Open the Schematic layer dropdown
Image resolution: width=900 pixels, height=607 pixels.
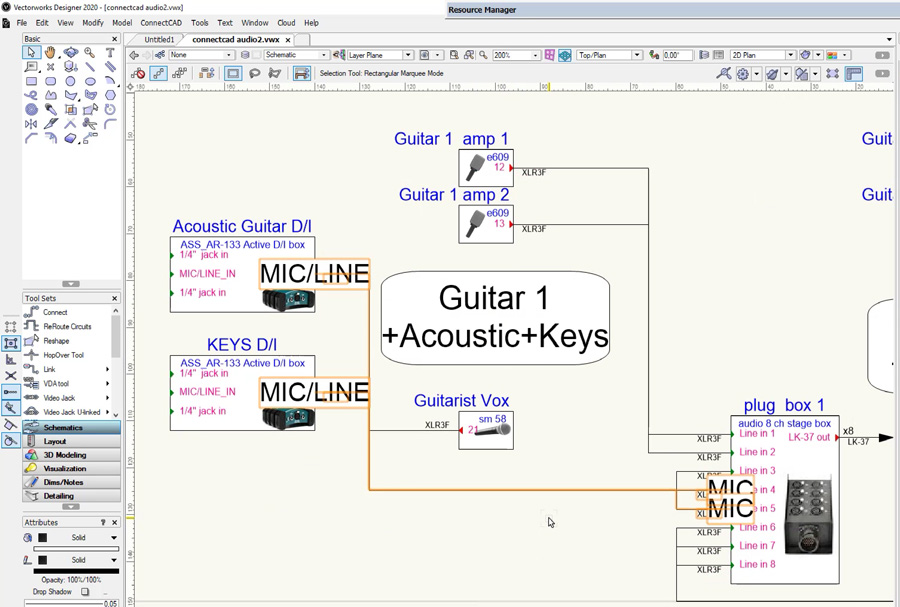296,55
